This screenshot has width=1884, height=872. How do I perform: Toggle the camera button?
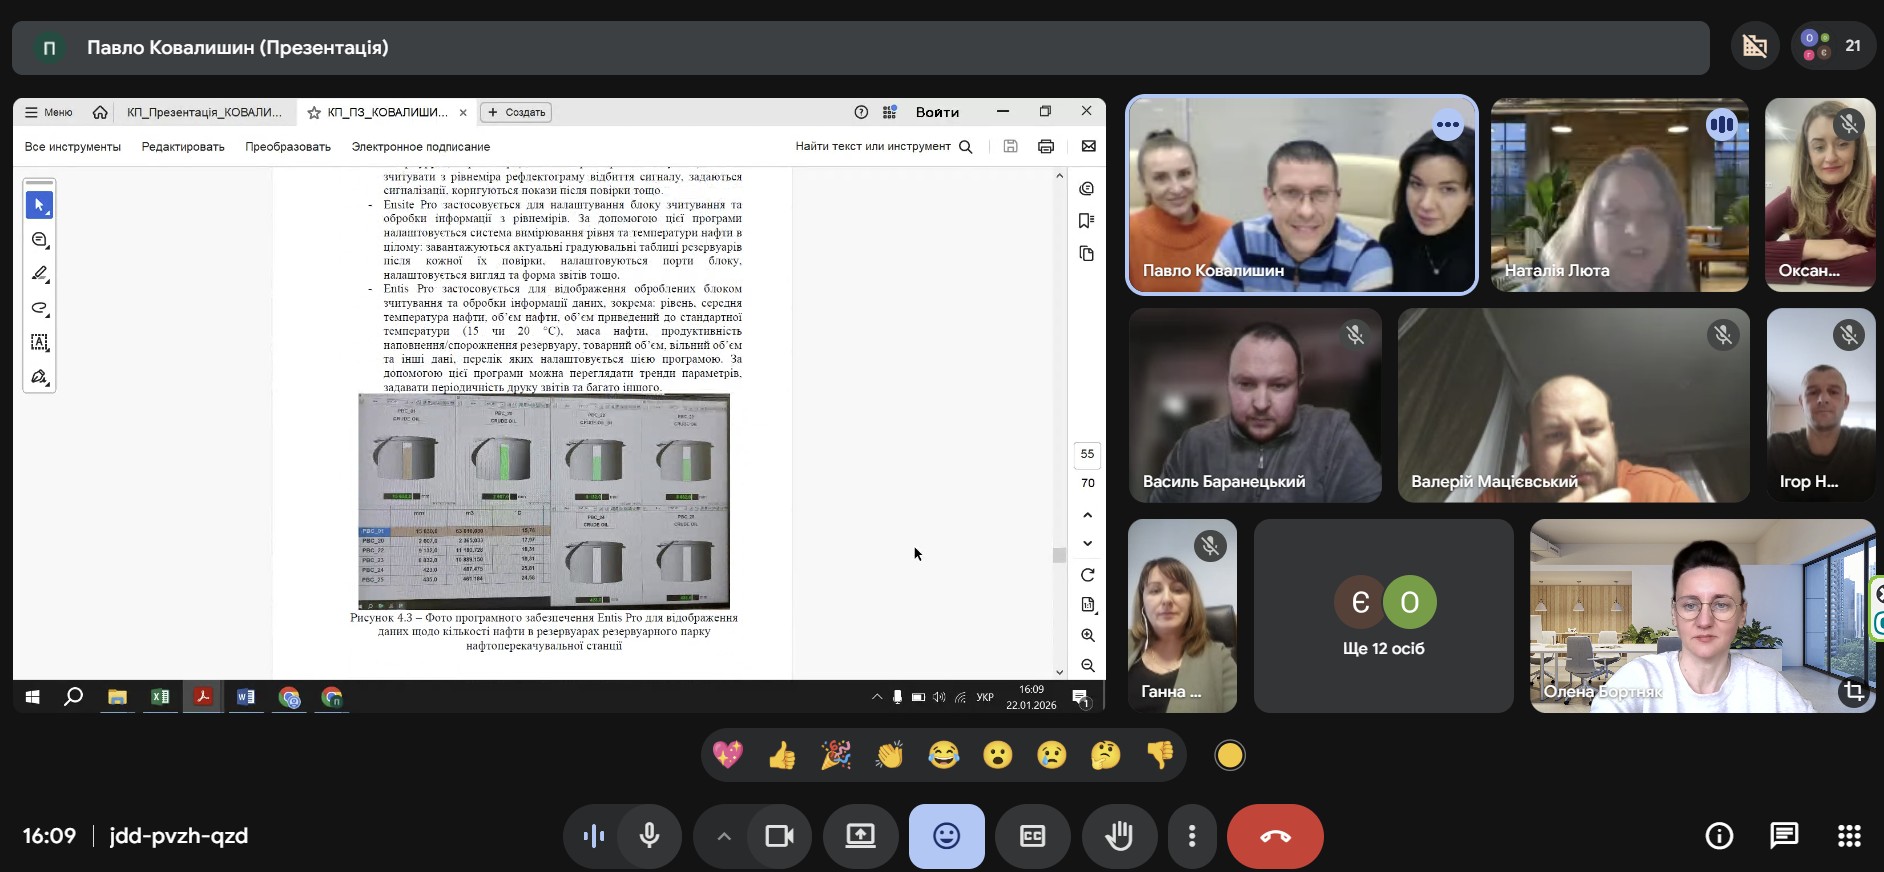779,836
